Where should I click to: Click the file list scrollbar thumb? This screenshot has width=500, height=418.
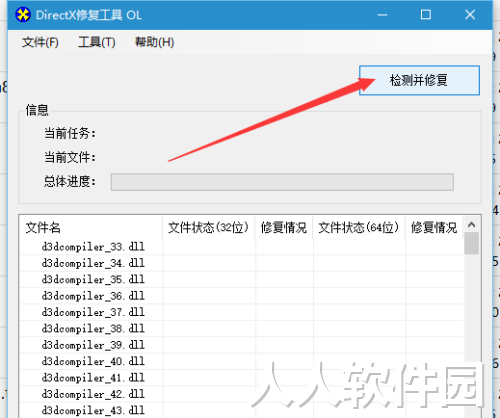point(471,243)
